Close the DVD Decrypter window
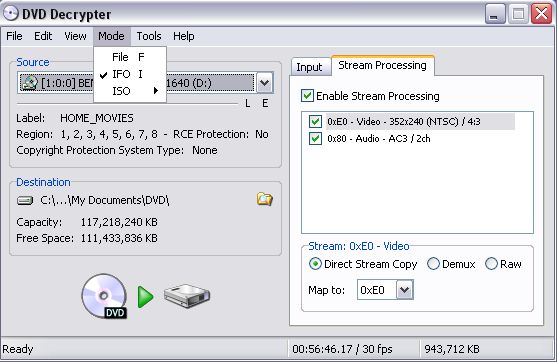 [541, 14]
